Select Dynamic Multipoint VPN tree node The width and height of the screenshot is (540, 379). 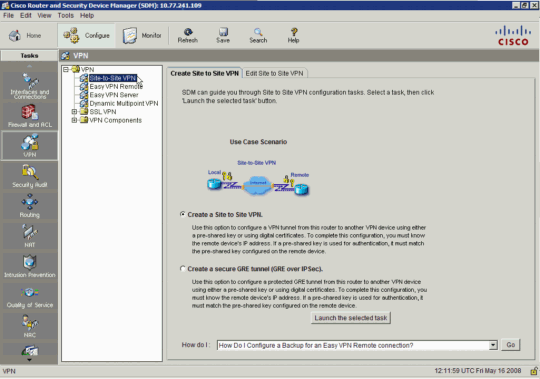[x=124, y=103]
